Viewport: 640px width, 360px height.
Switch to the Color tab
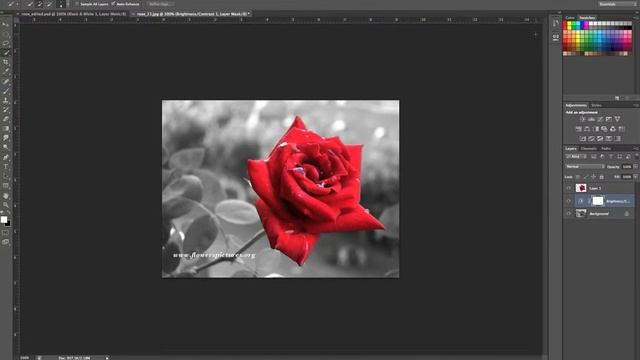[570, 18]
